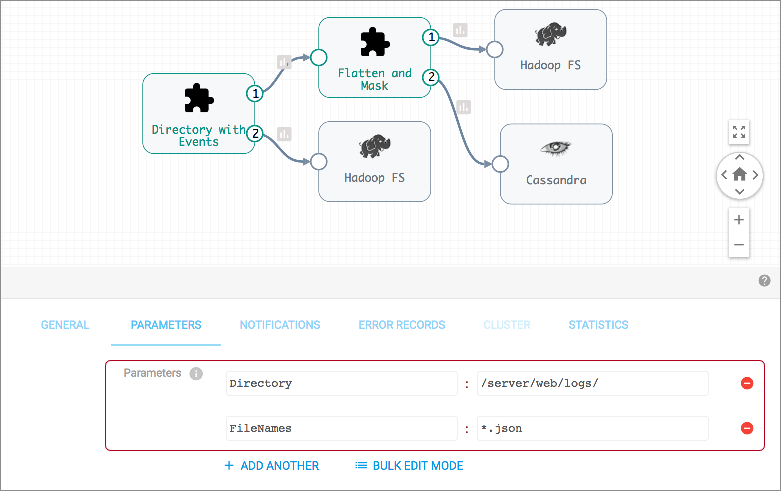
Task: Click the /server/web/logs/ value field
Action: (592, 383)
